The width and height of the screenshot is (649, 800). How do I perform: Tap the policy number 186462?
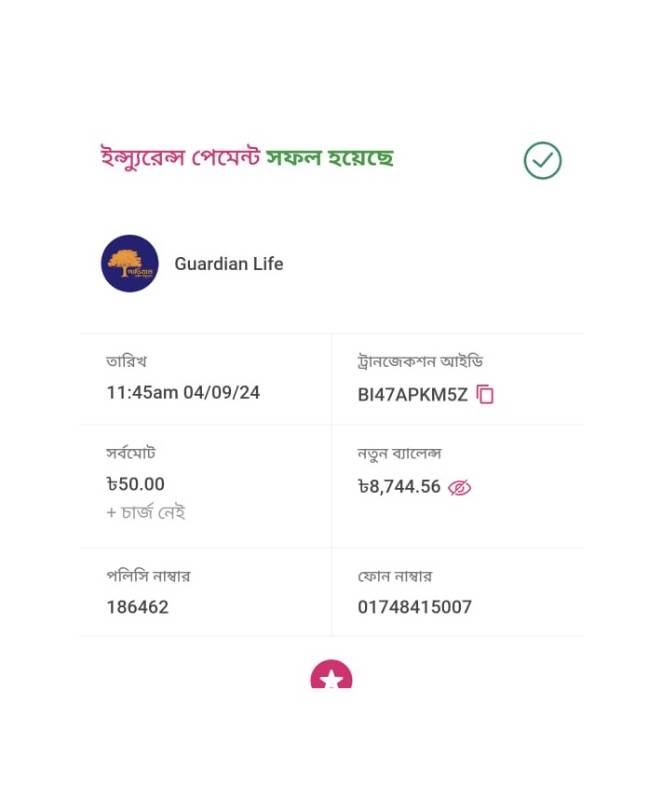[137, 607]
